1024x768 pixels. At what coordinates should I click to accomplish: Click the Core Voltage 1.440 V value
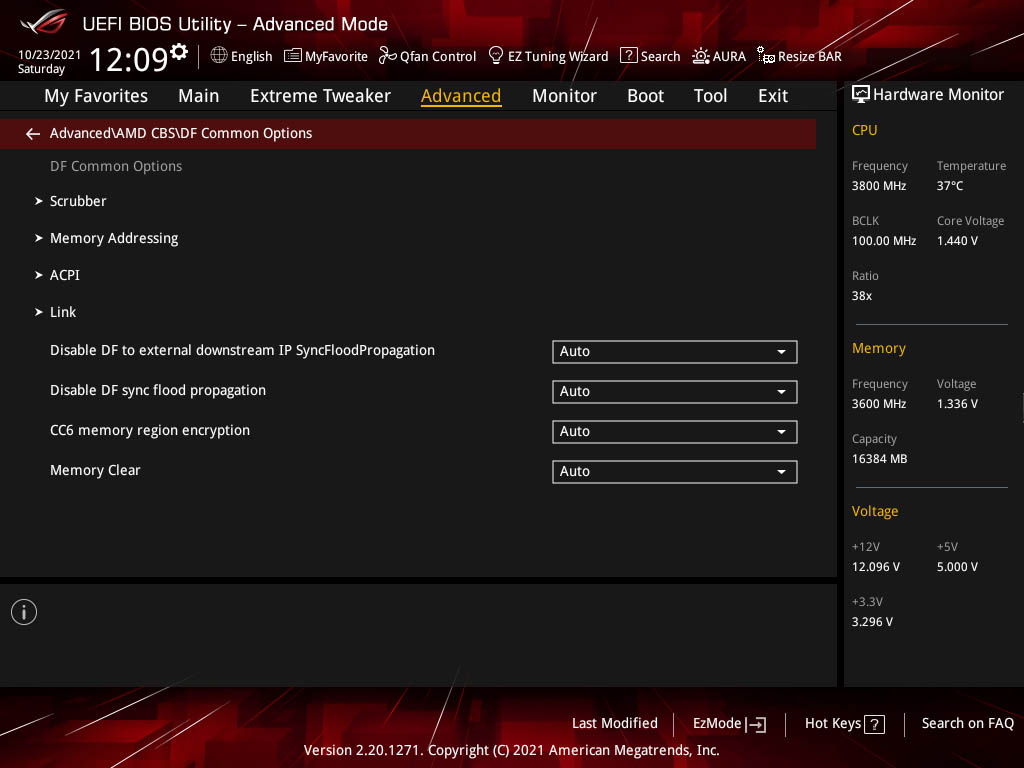[957, 241]
